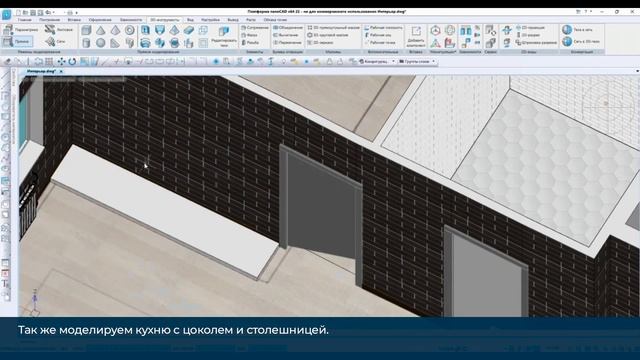The image size is (640, 360).
Task: Click the Резьба thread tool
Action: (250, 42)
